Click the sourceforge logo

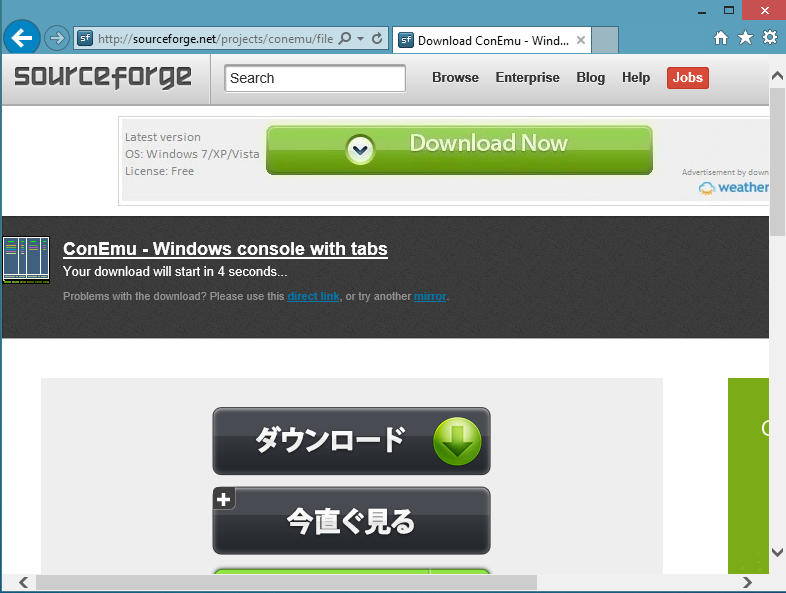pyautogui.click(x=103, y=77)
